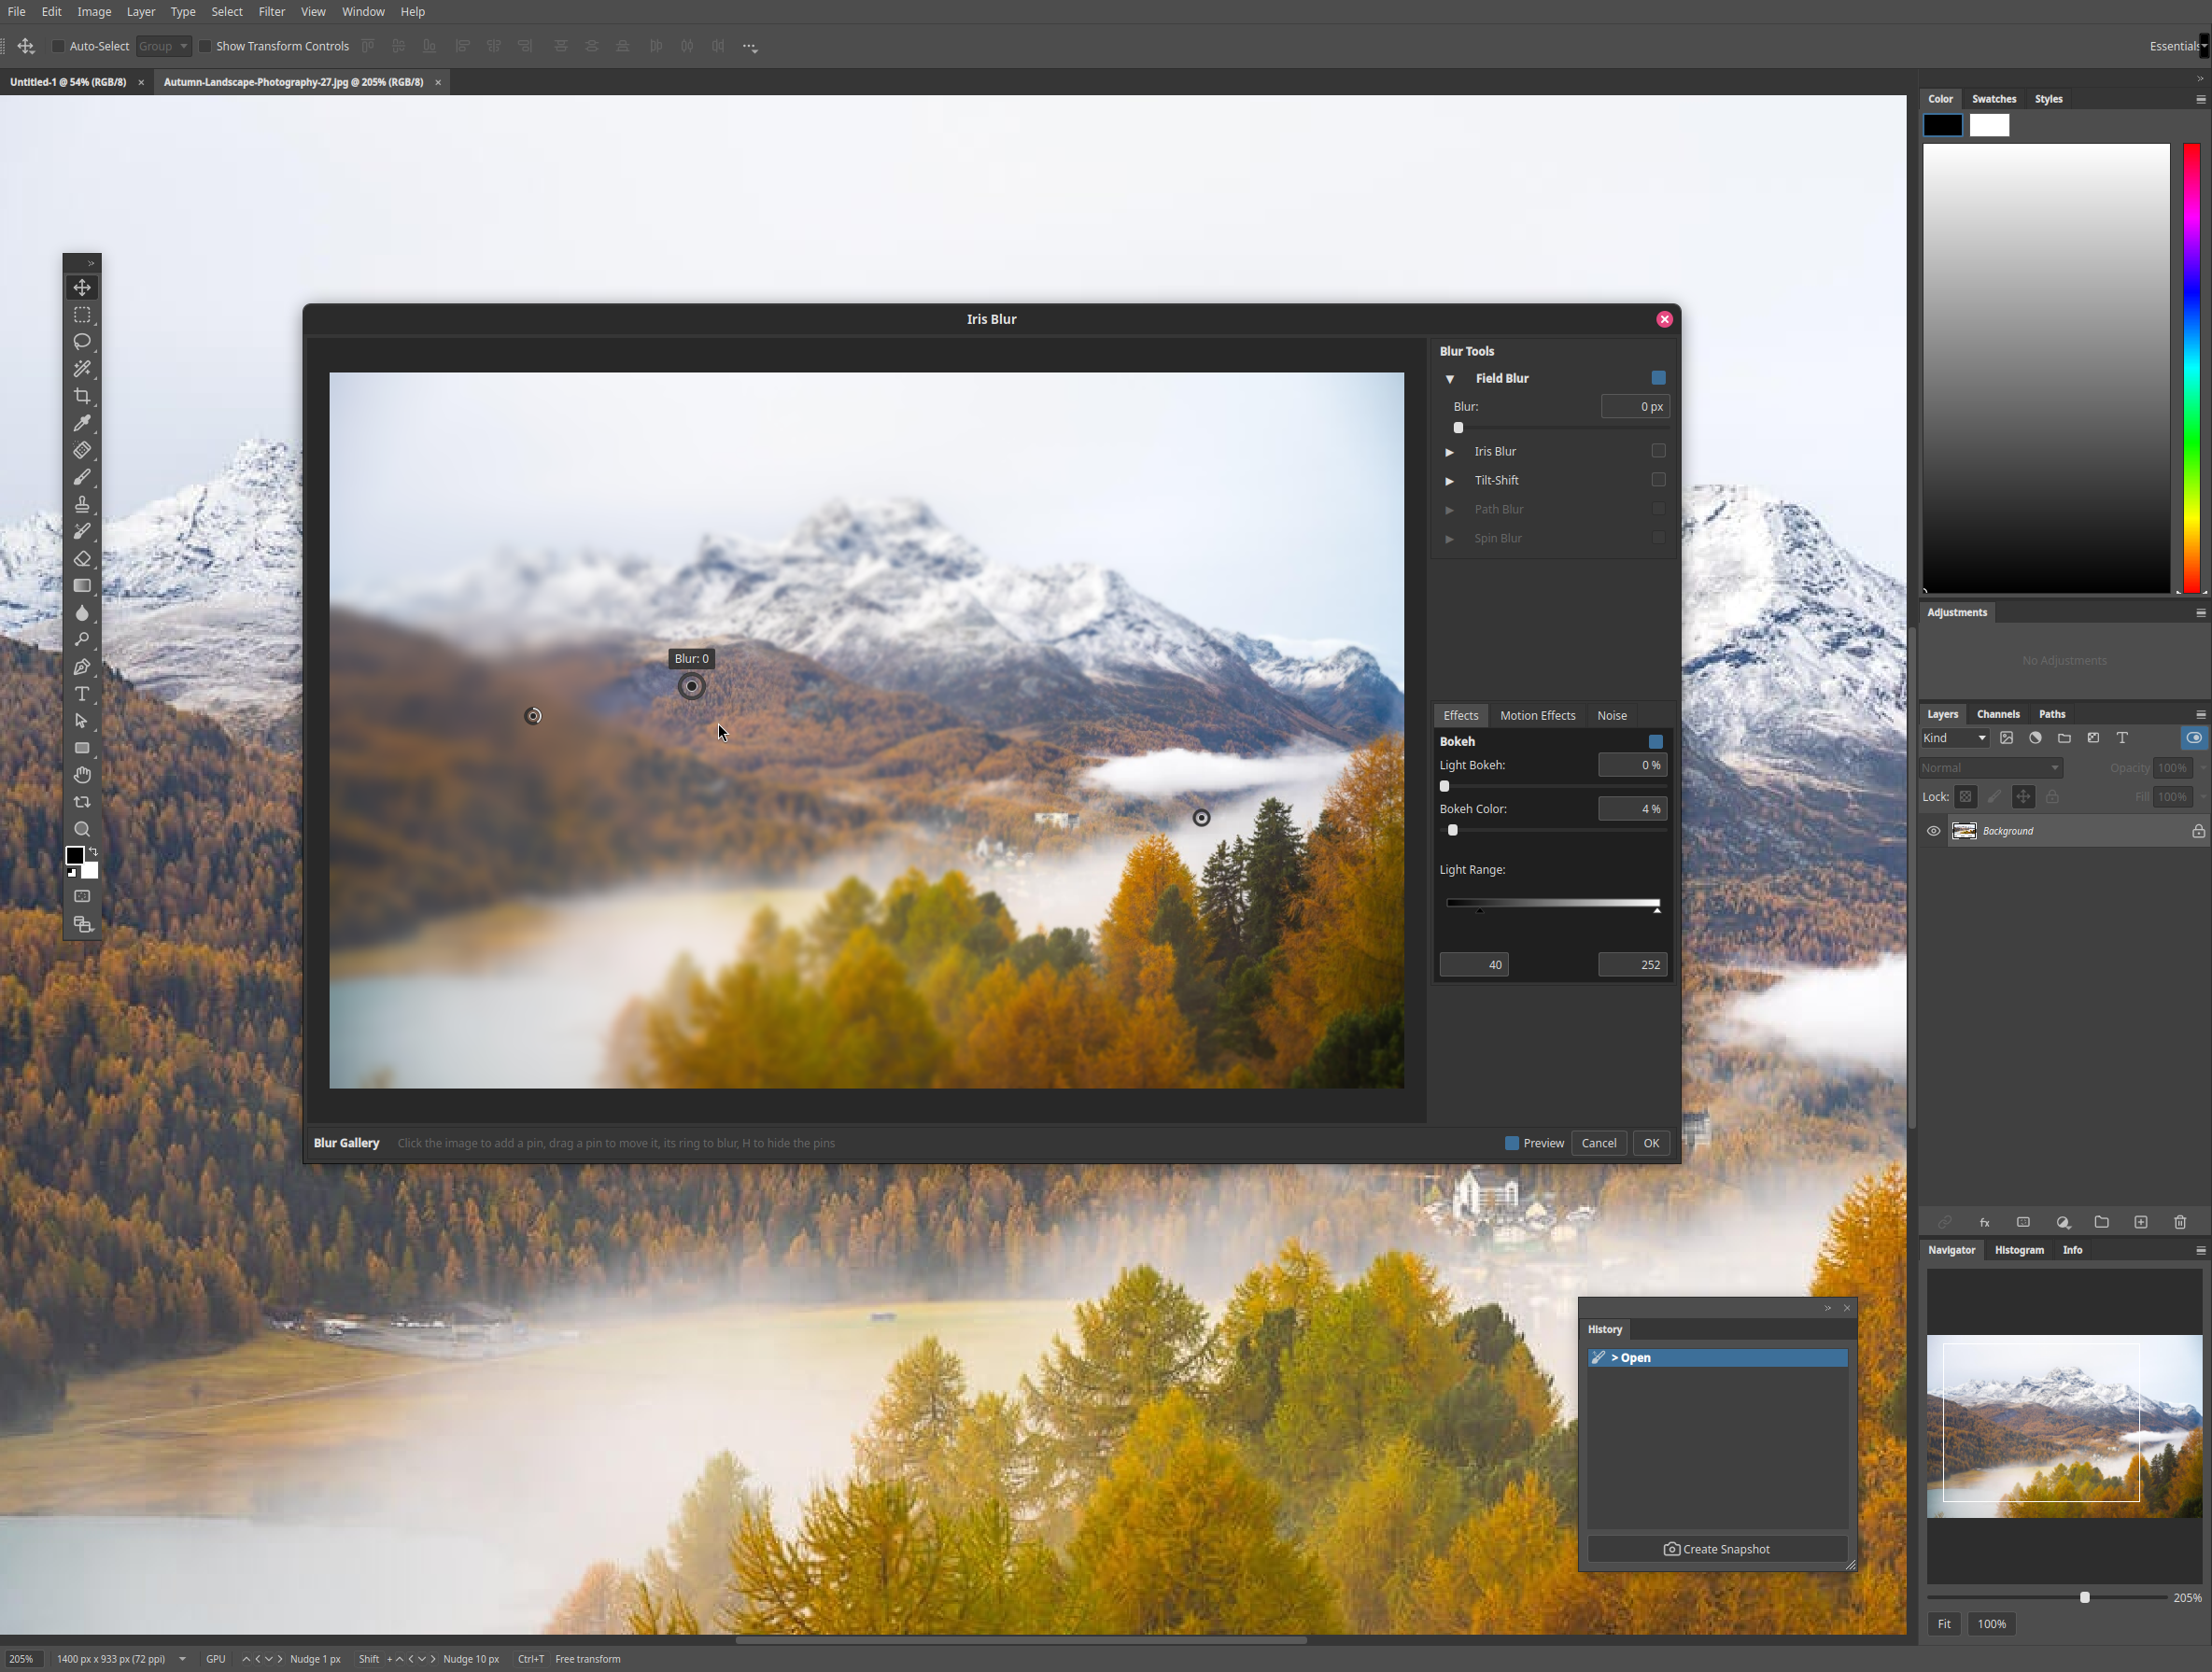The width and height of the screenshot is (2212, 1672).
Task: Open the Filter menu
Action: pyautogui.click(x=271, y=12)
